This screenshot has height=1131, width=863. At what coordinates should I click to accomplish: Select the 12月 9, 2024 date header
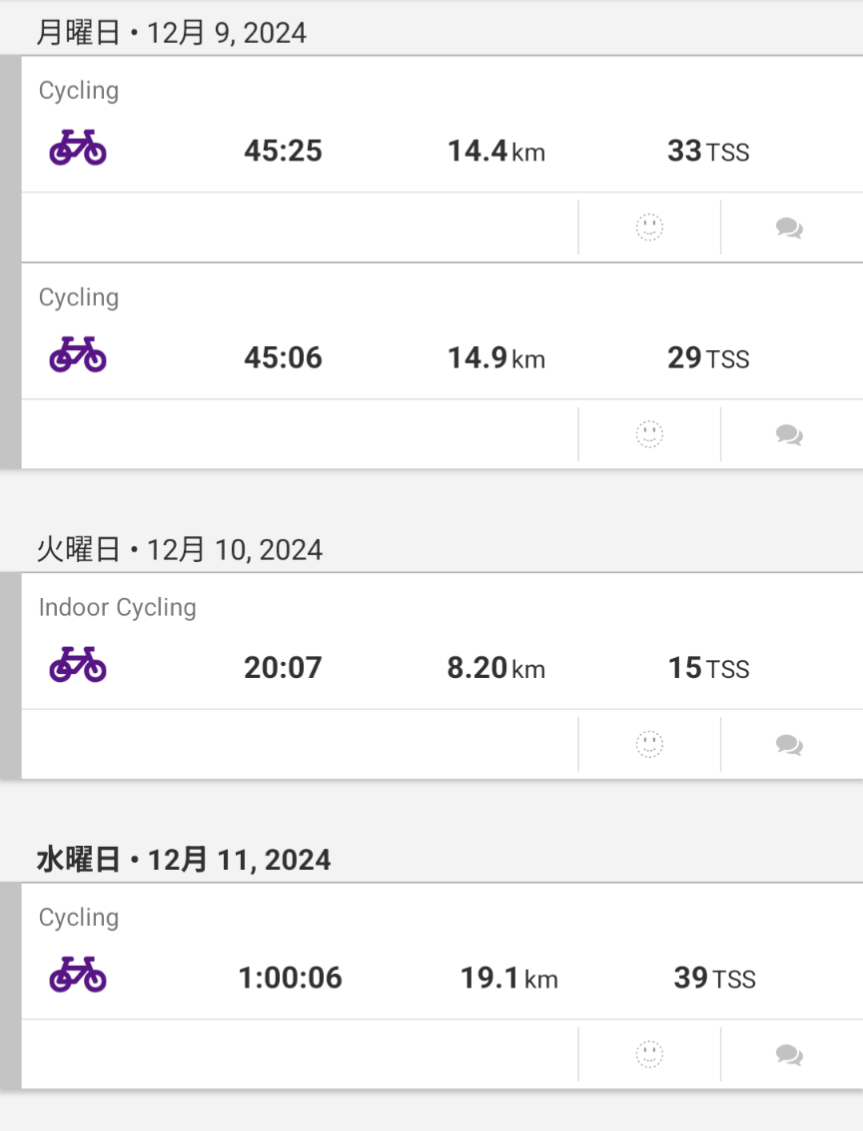171,33
